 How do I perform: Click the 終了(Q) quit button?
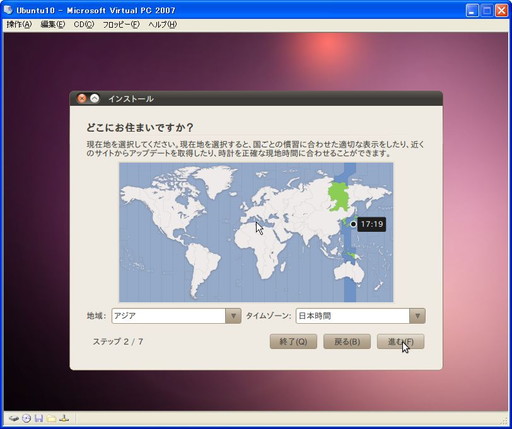pos(293,342)
